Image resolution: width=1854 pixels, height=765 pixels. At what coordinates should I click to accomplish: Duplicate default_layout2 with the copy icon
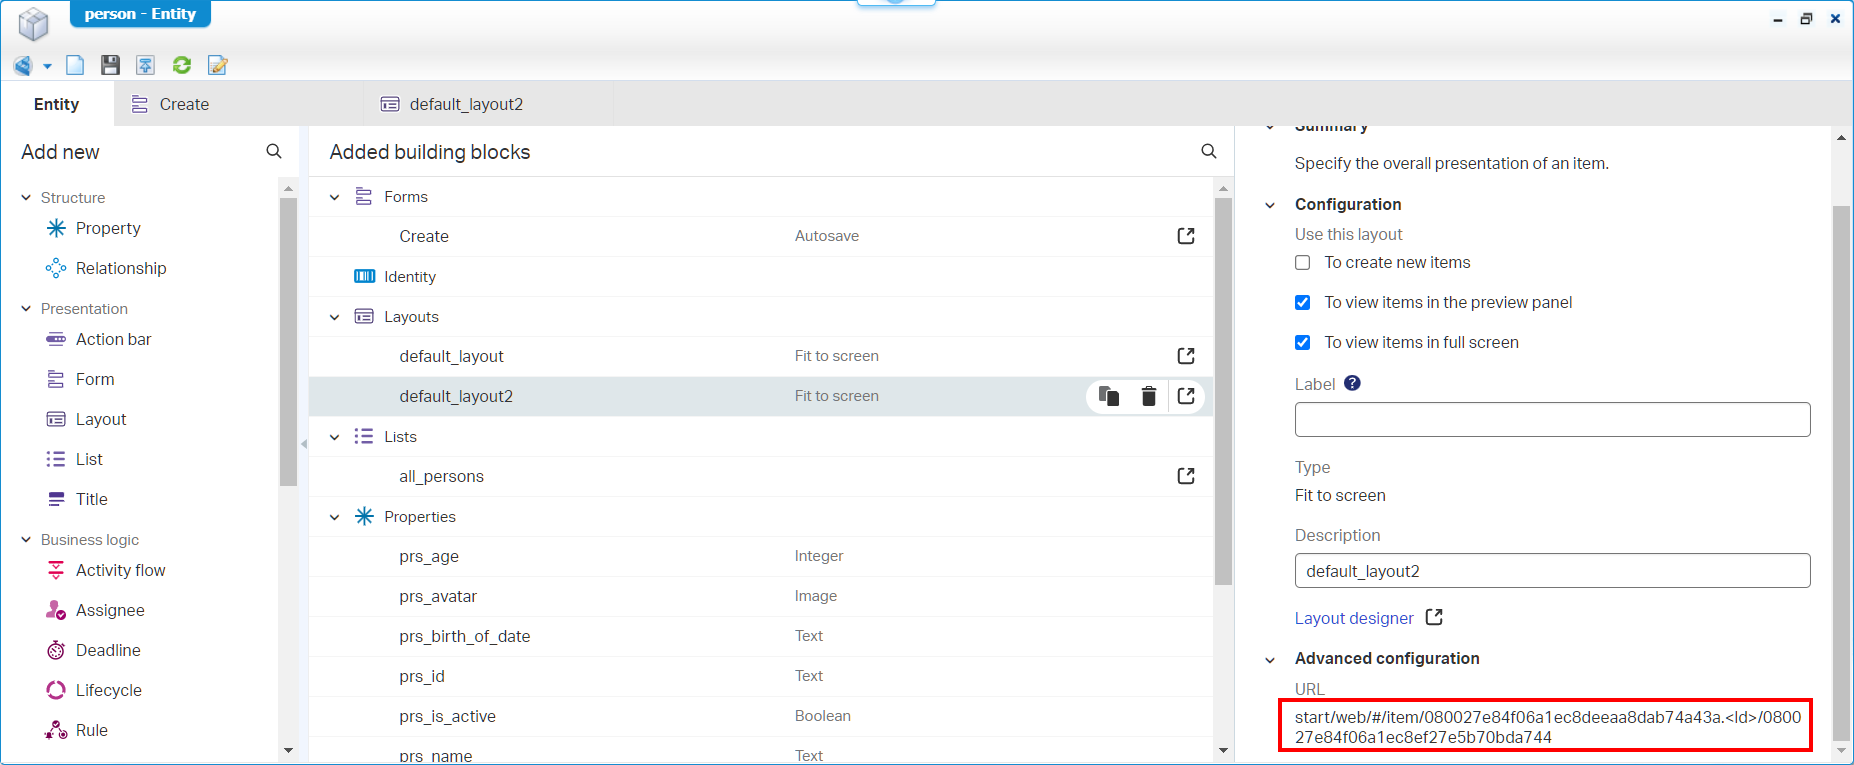[x=1108, y=396]
